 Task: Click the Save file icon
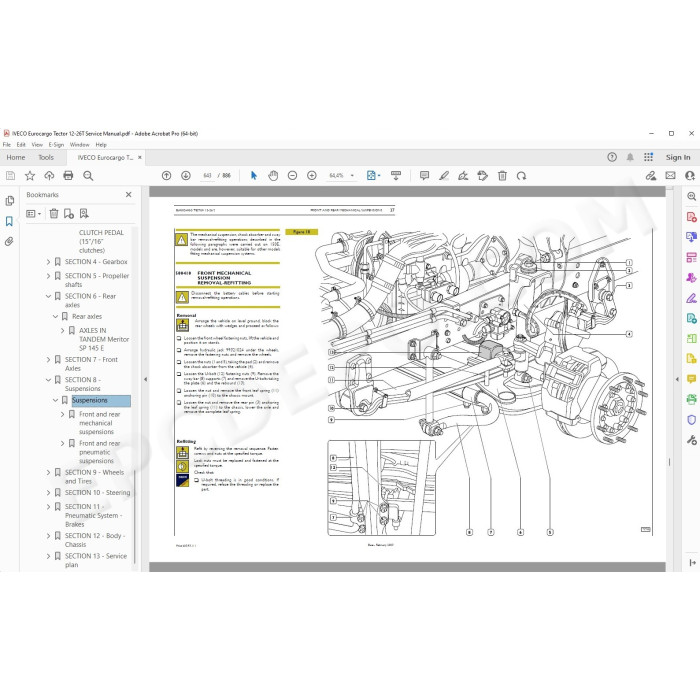[x=10, y=175]
